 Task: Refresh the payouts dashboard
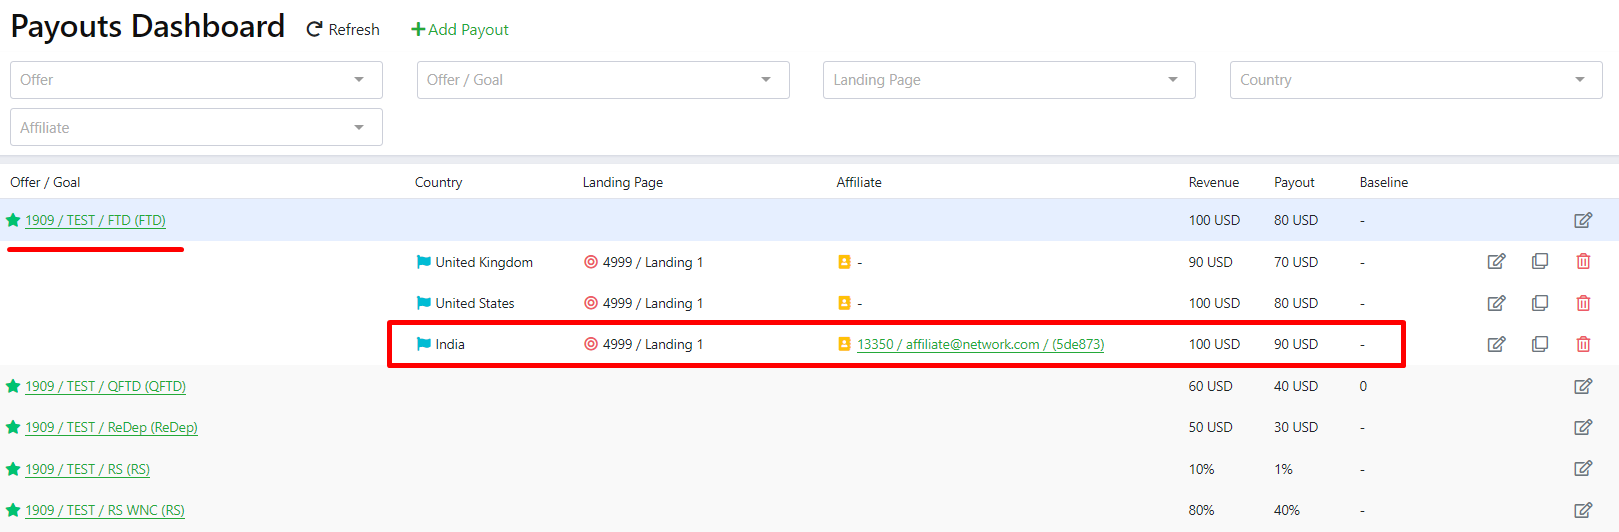(343, 30)
